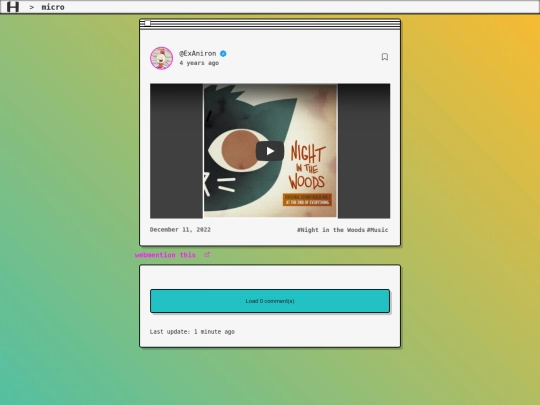Screen dimensions: 540x405
Task: Click the H site logo
Action: point(13,7)
